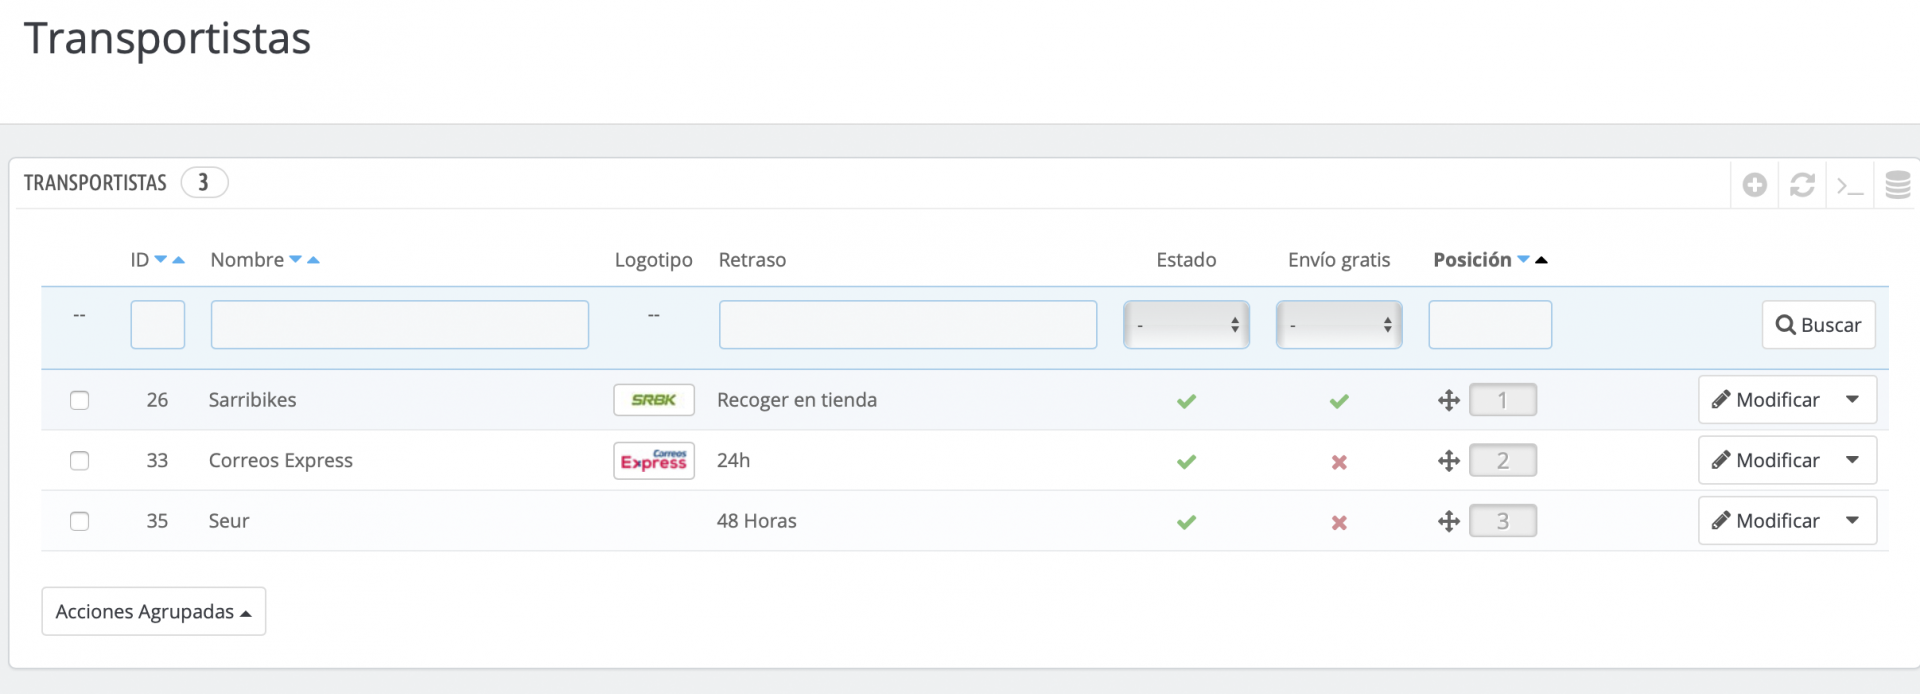Check the Seur carrier checkbox
Screen dimensions: 1920x694
click(80, 521)
